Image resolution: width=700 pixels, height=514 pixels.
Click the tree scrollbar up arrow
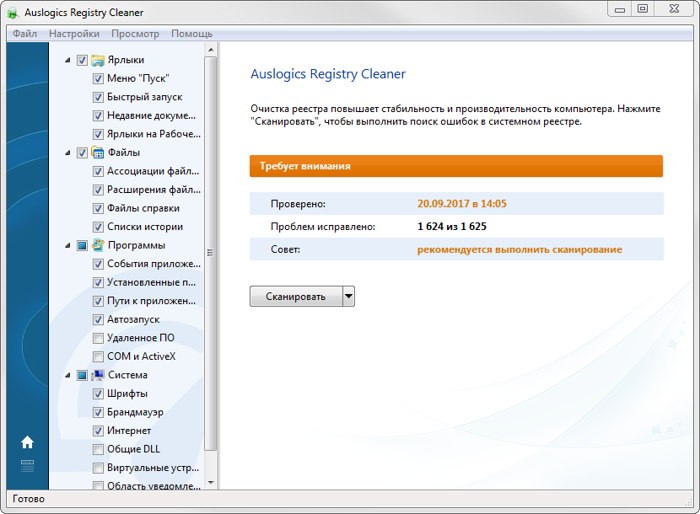point(211,50)
